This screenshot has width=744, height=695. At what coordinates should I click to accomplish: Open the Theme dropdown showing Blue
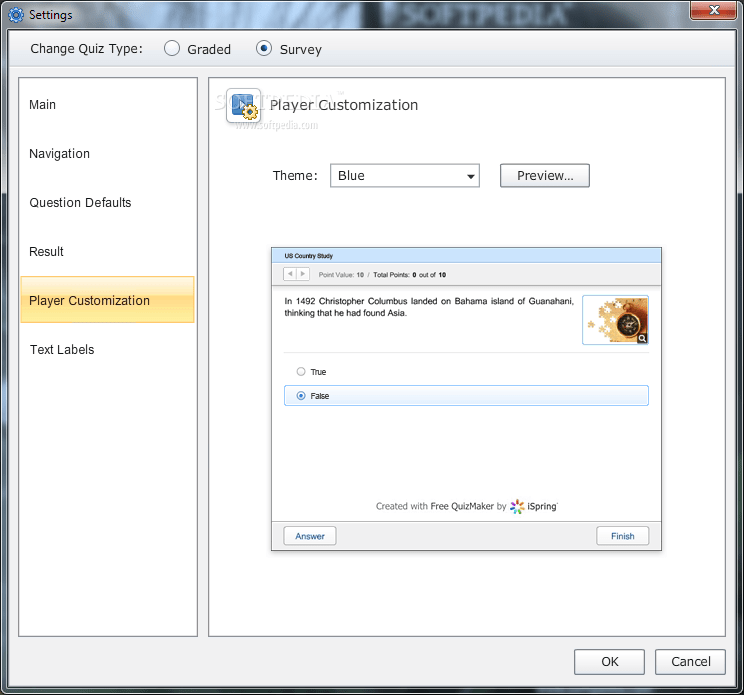point(405,176)
